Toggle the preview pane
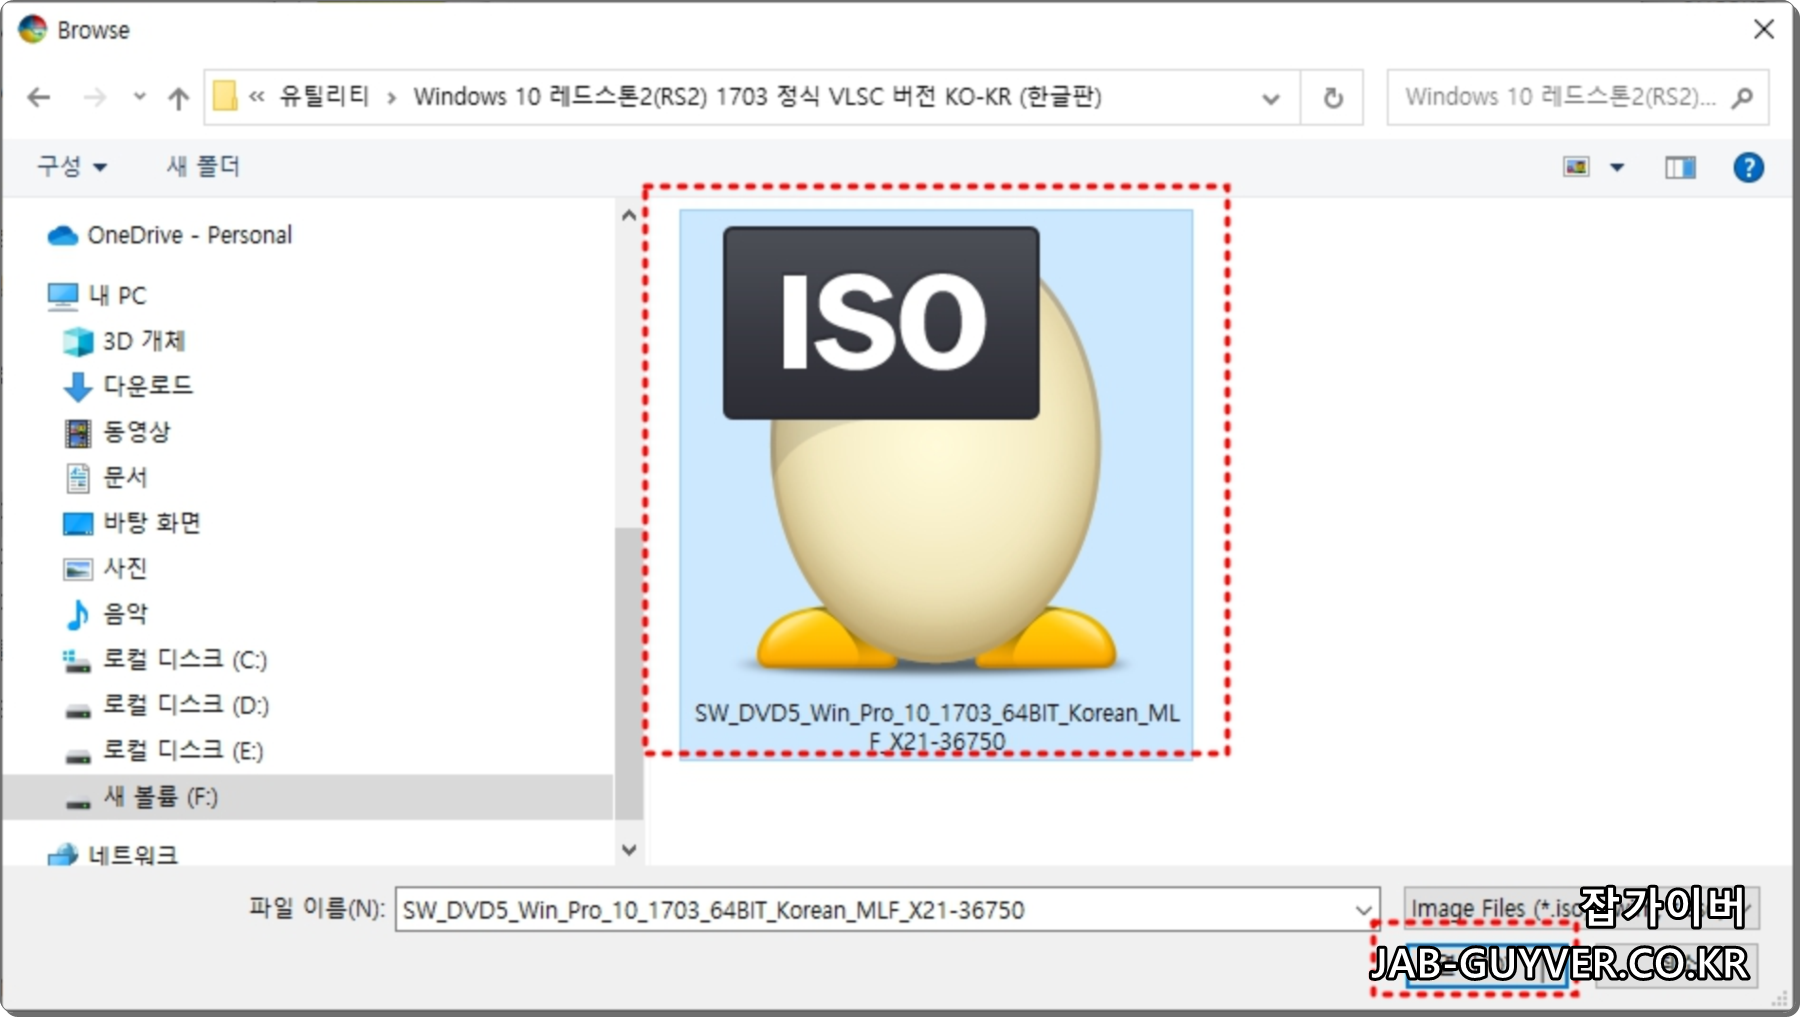The image size is (1800, 1017). [x=1680, y=168]
